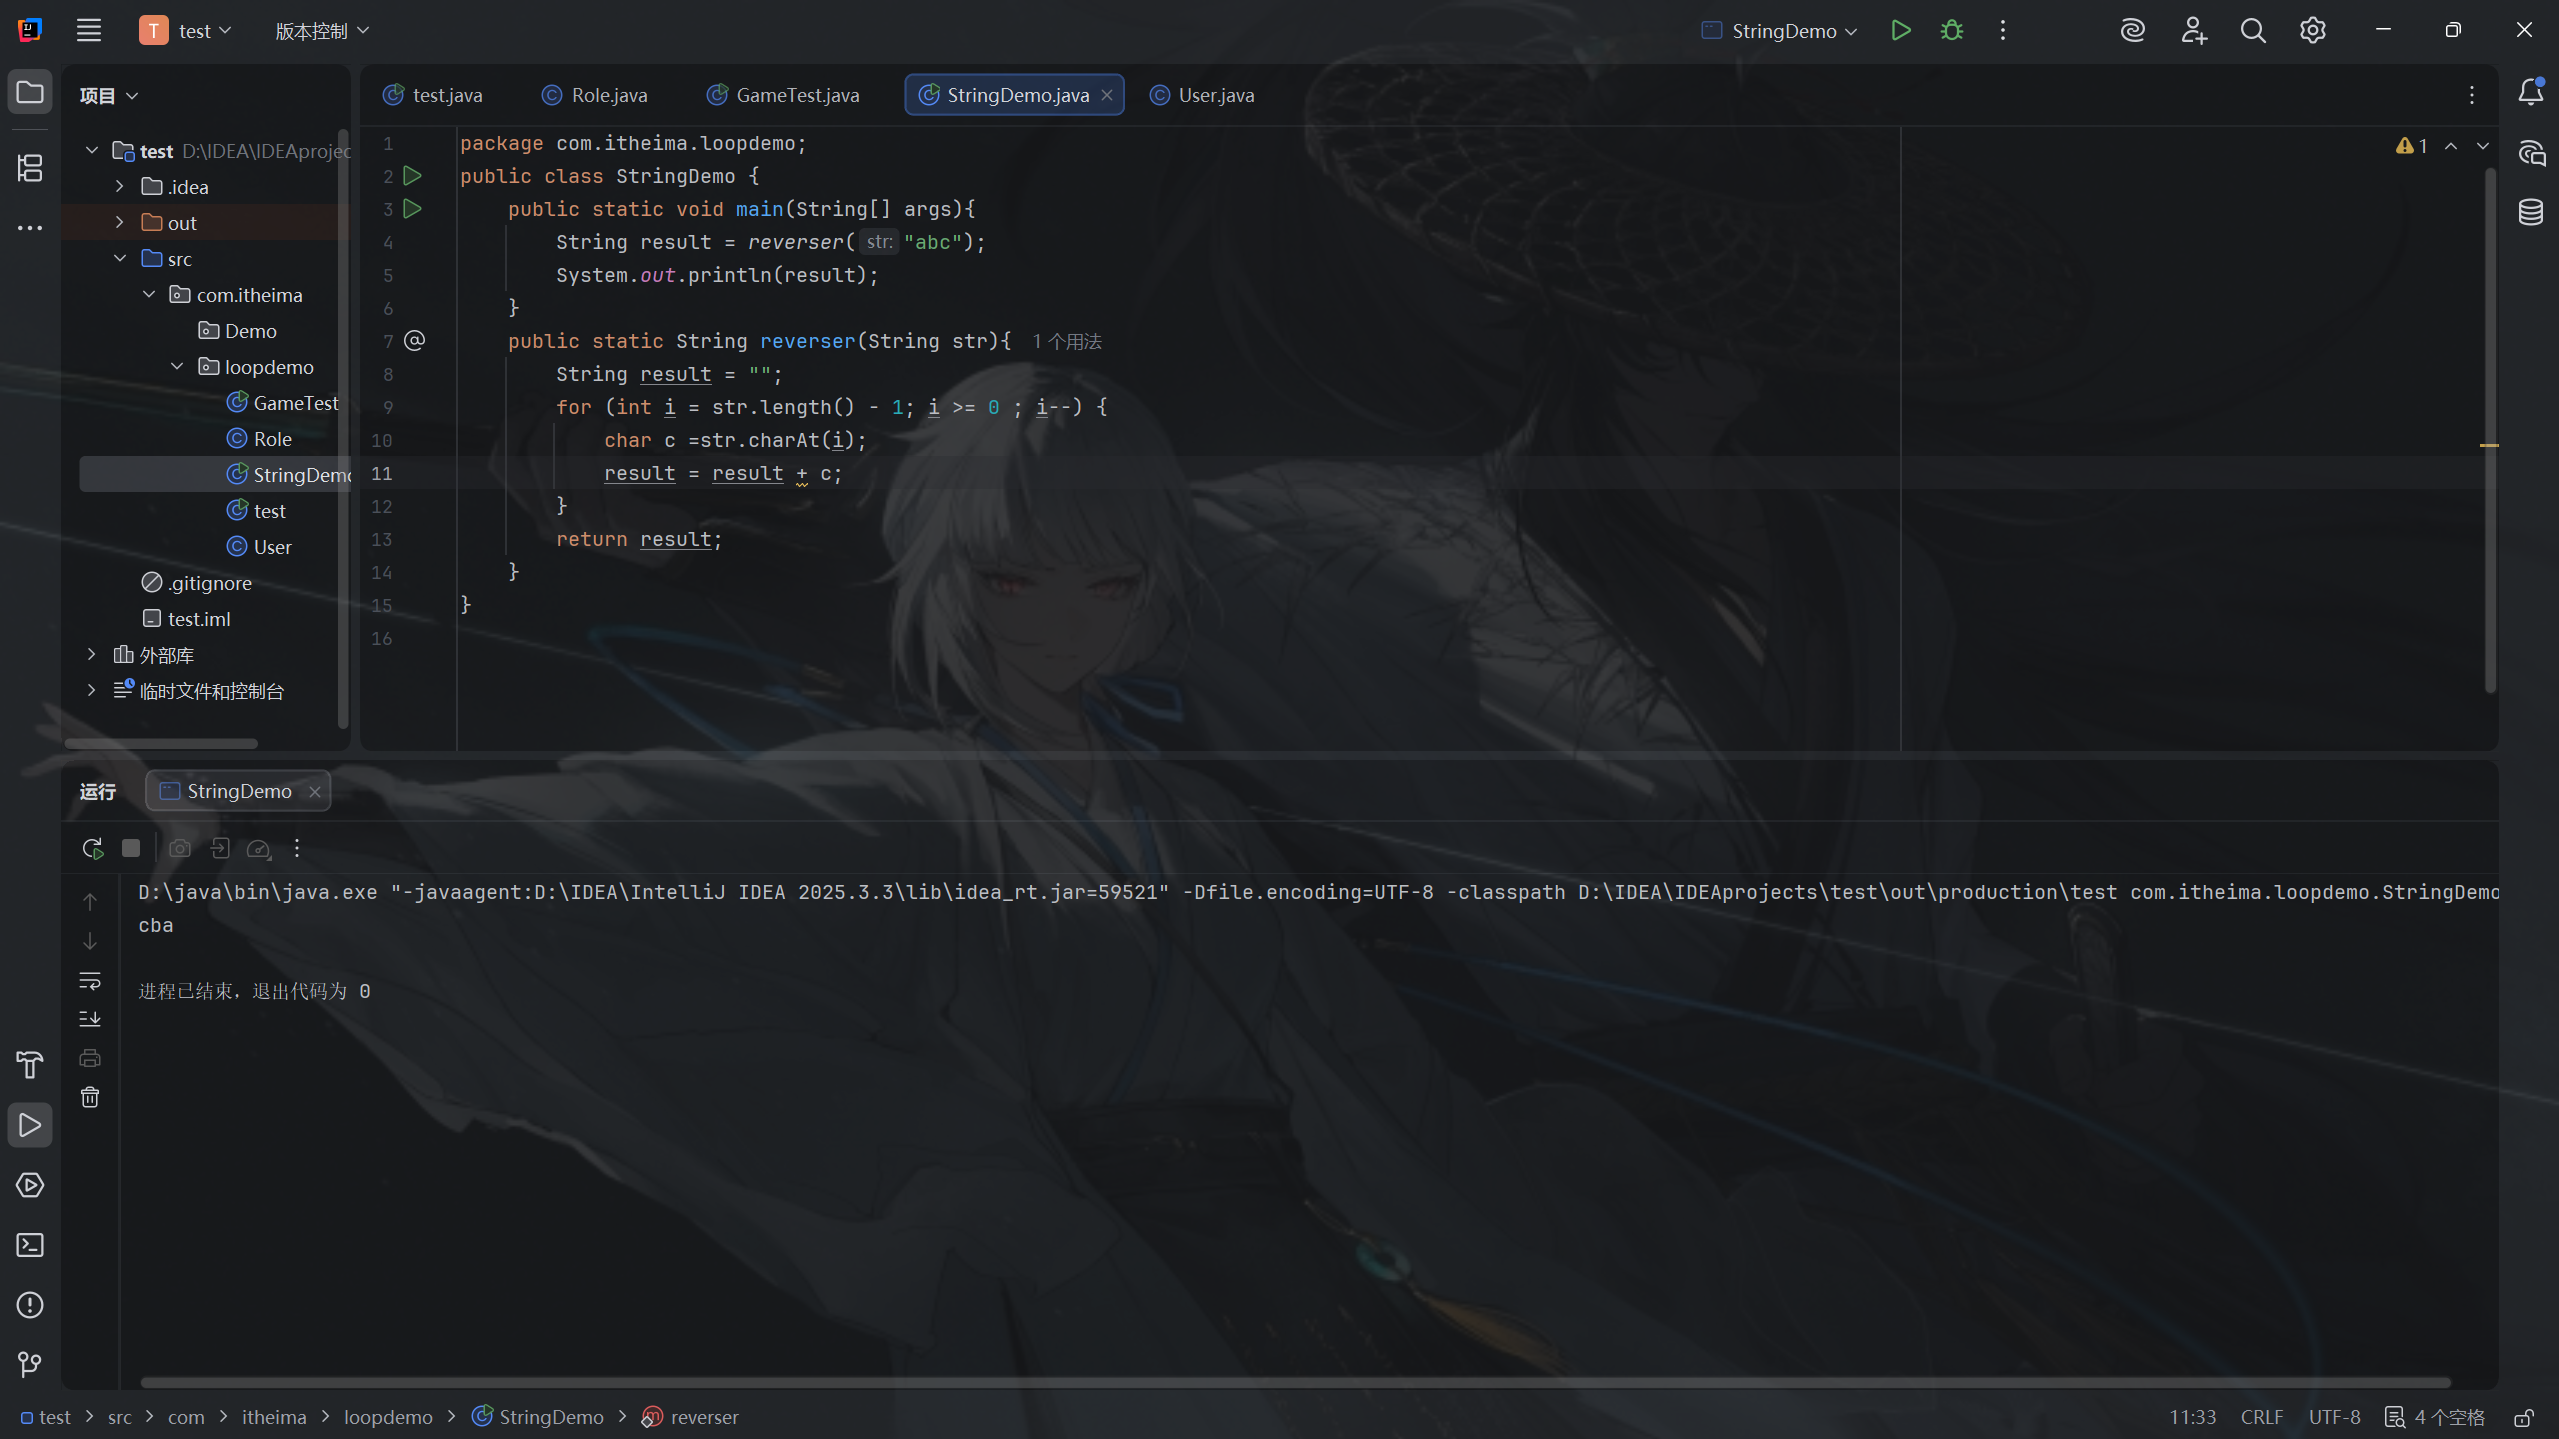The width and height of the screenshot is (2559, 1439).
Task: Change UTF-8 file encoding
Action: pos(2334,1418)
